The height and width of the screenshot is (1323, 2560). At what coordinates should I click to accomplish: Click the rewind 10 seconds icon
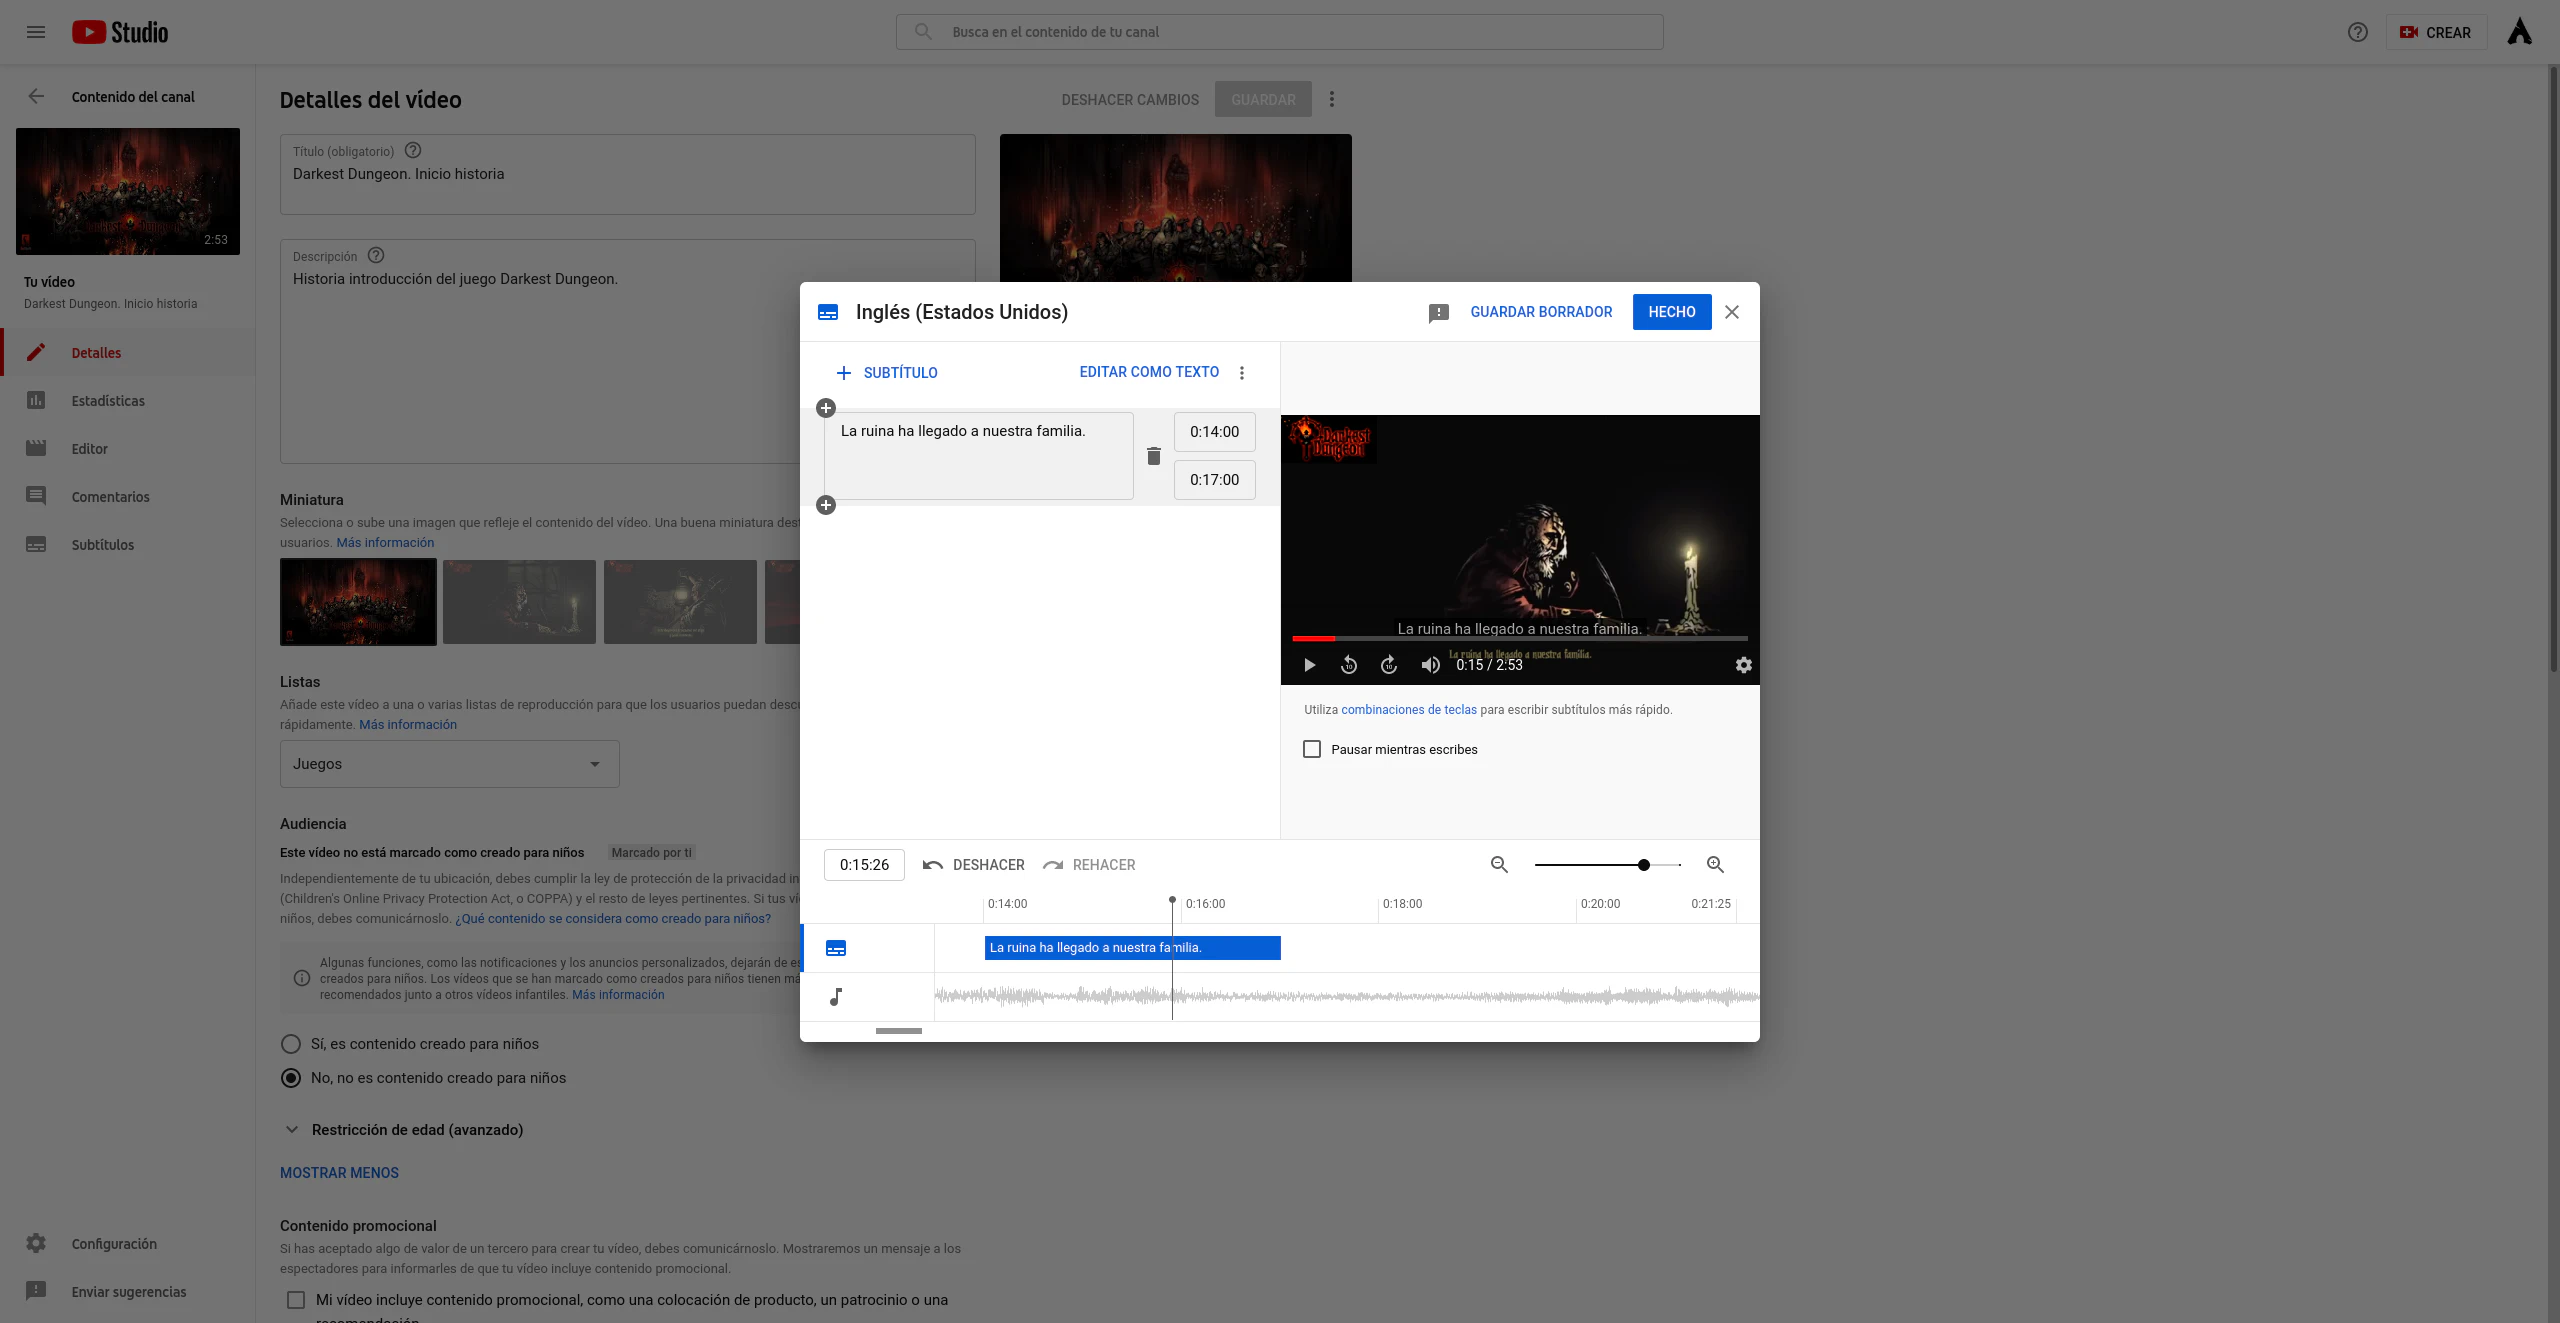click(x=1349, y=665)
